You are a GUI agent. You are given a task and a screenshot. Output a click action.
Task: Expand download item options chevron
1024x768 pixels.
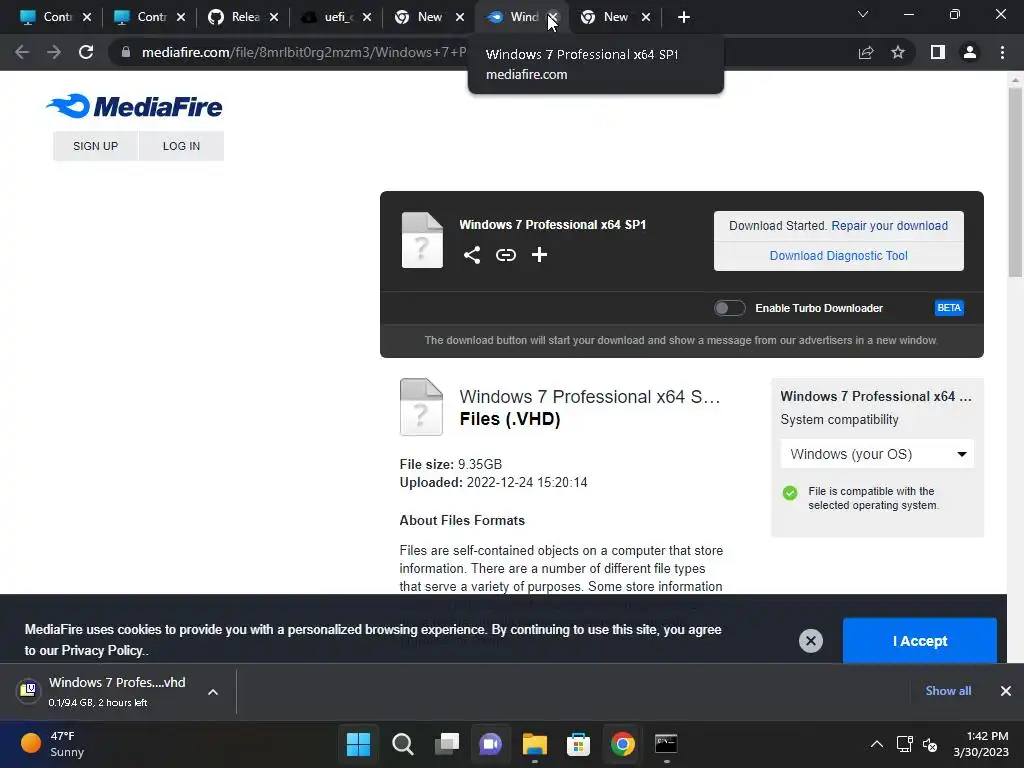(213, 692)
